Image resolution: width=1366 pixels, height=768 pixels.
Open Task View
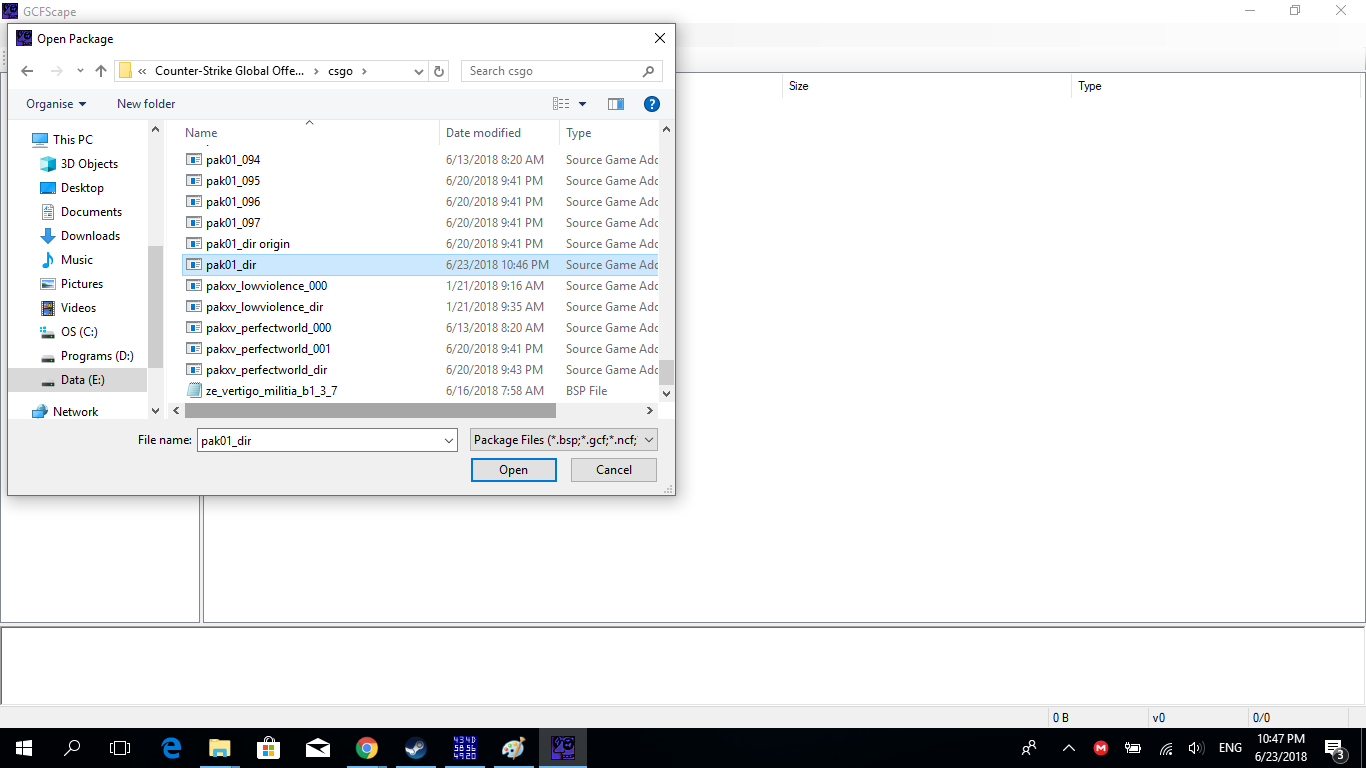click(x=120, y=748)
